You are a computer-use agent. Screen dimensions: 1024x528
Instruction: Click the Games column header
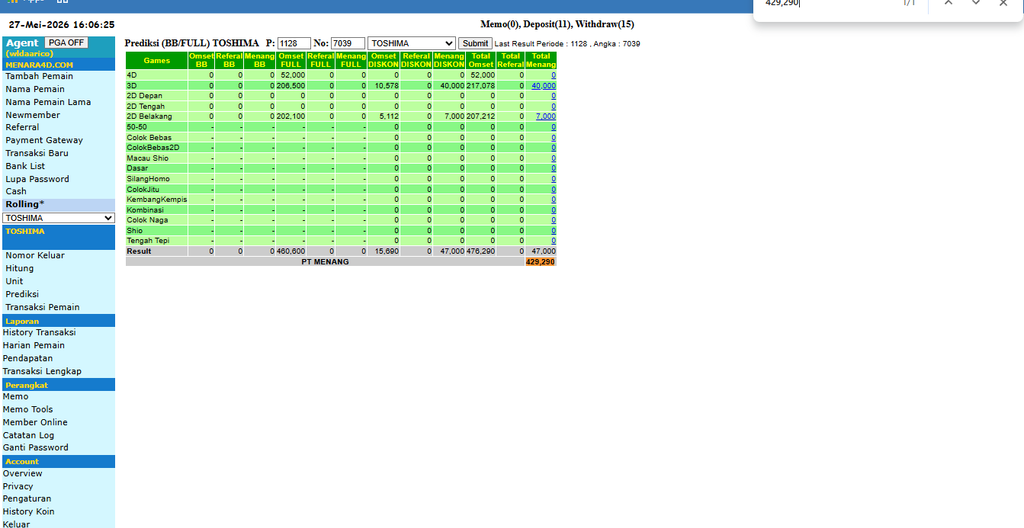[157, 61]
